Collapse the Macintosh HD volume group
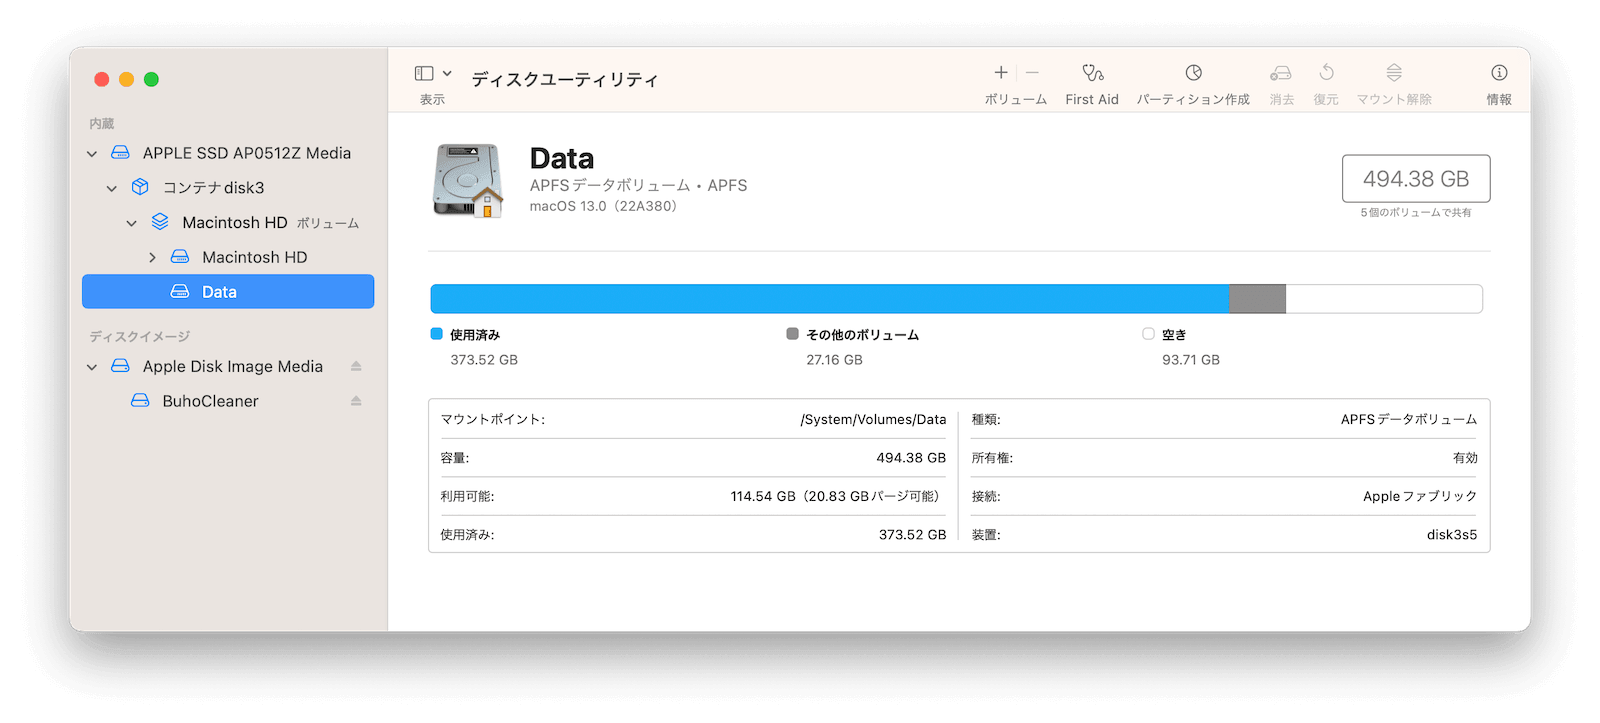The image size is (1600, 723). tap(132, 223)
